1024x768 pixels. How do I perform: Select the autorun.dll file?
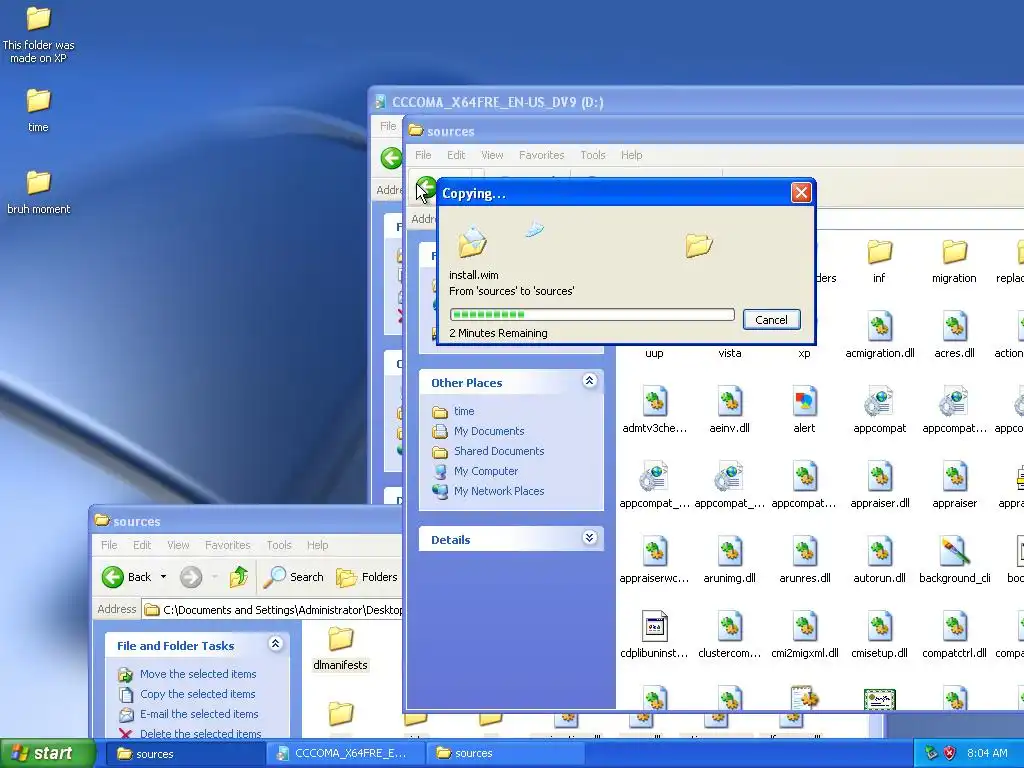pyautogui.click(x=880, y=560)
